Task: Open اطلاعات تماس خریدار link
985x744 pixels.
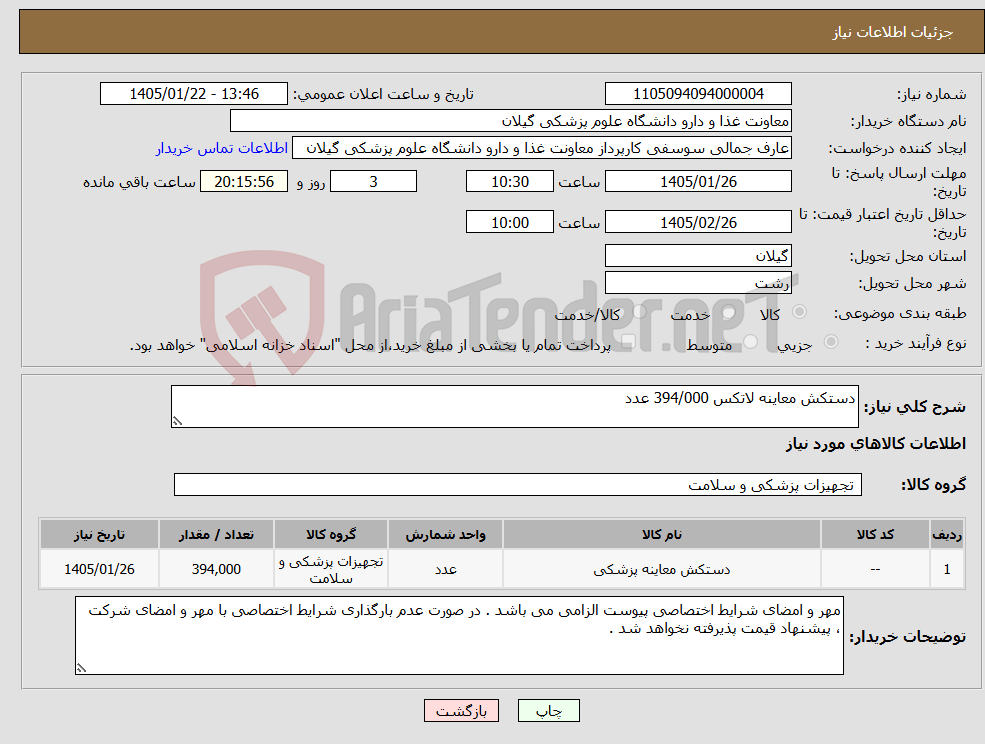Action: (222, 148)
